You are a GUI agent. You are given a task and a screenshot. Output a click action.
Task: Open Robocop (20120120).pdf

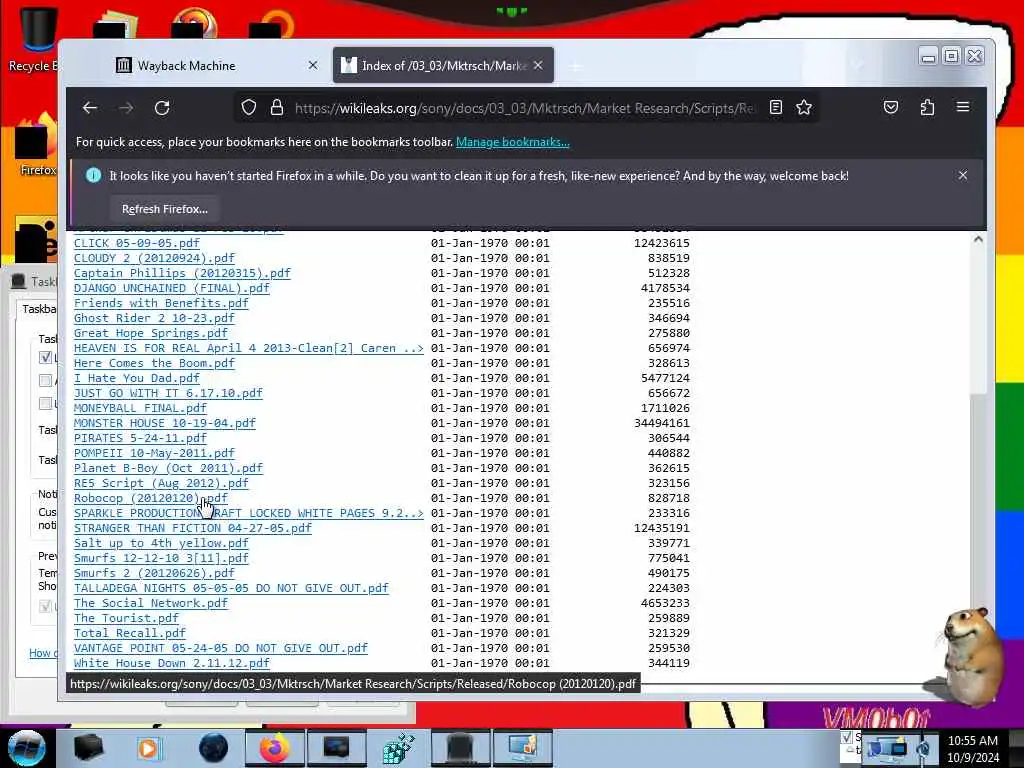151,498
